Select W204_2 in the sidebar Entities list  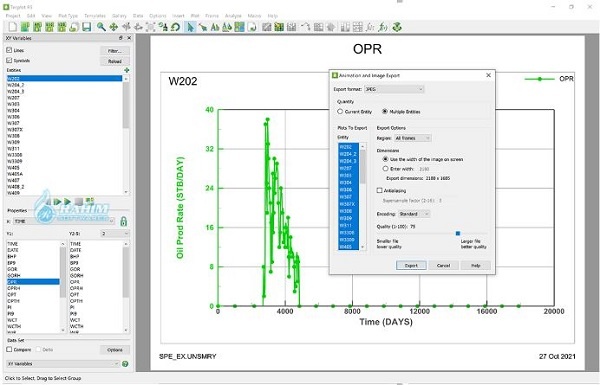[64, 85]
